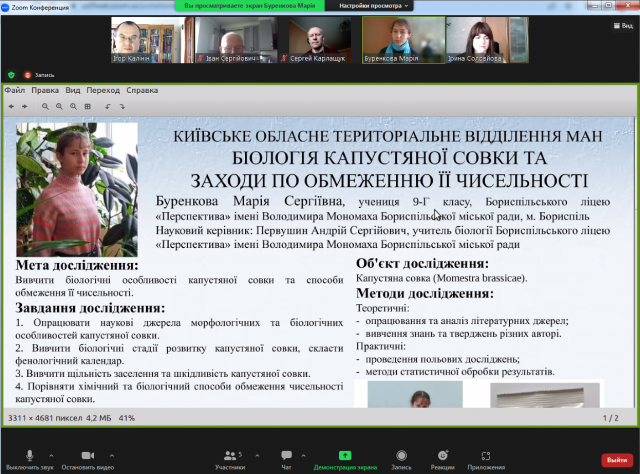Click title line БІОЛОГІЯ КАПУСТЯНОЇ СОВКИ ТА

(389, 158)
